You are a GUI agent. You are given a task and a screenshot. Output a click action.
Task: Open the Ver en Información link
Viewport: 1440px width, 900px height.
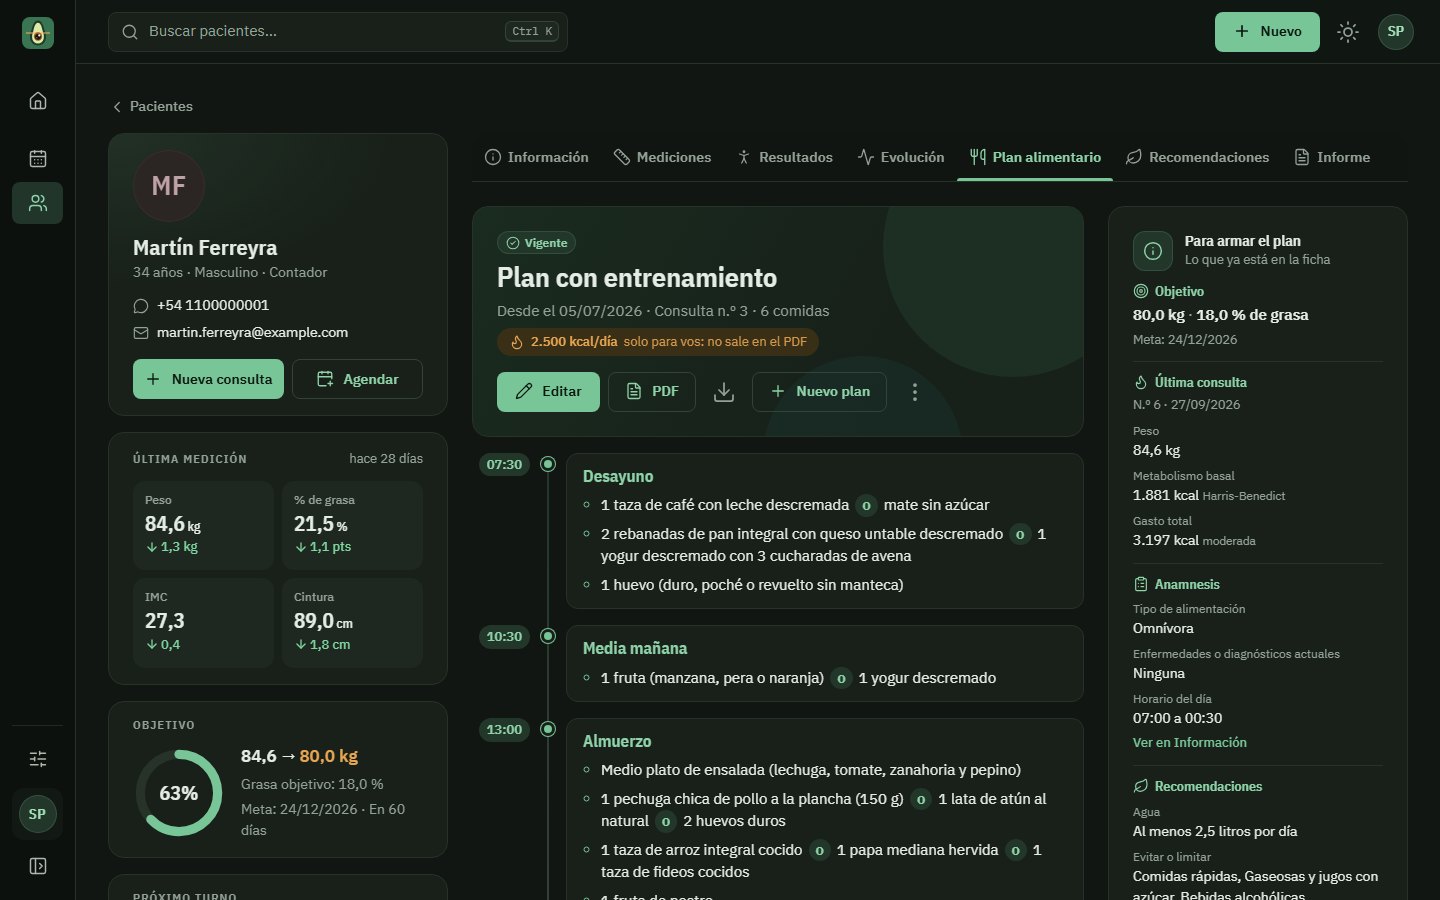tap(1189, 742)
